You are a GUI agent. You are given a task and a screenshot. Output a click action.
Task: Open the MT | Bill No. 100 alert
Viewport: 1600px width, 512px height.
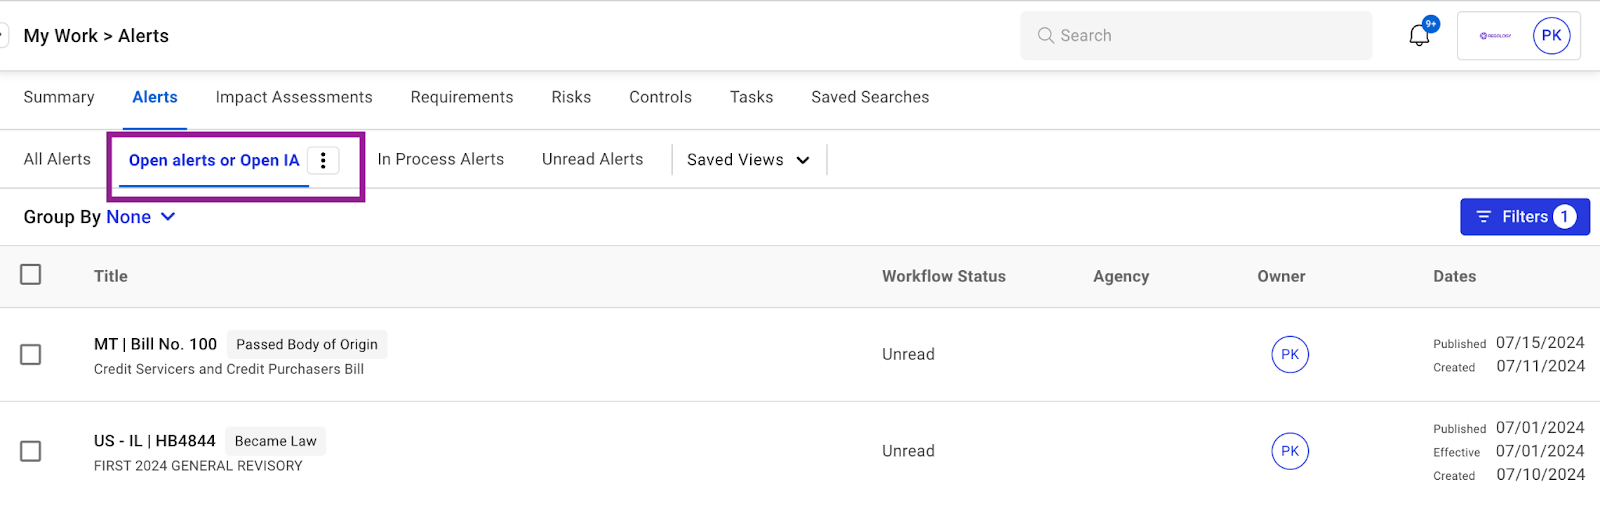(x=155, y=344)
